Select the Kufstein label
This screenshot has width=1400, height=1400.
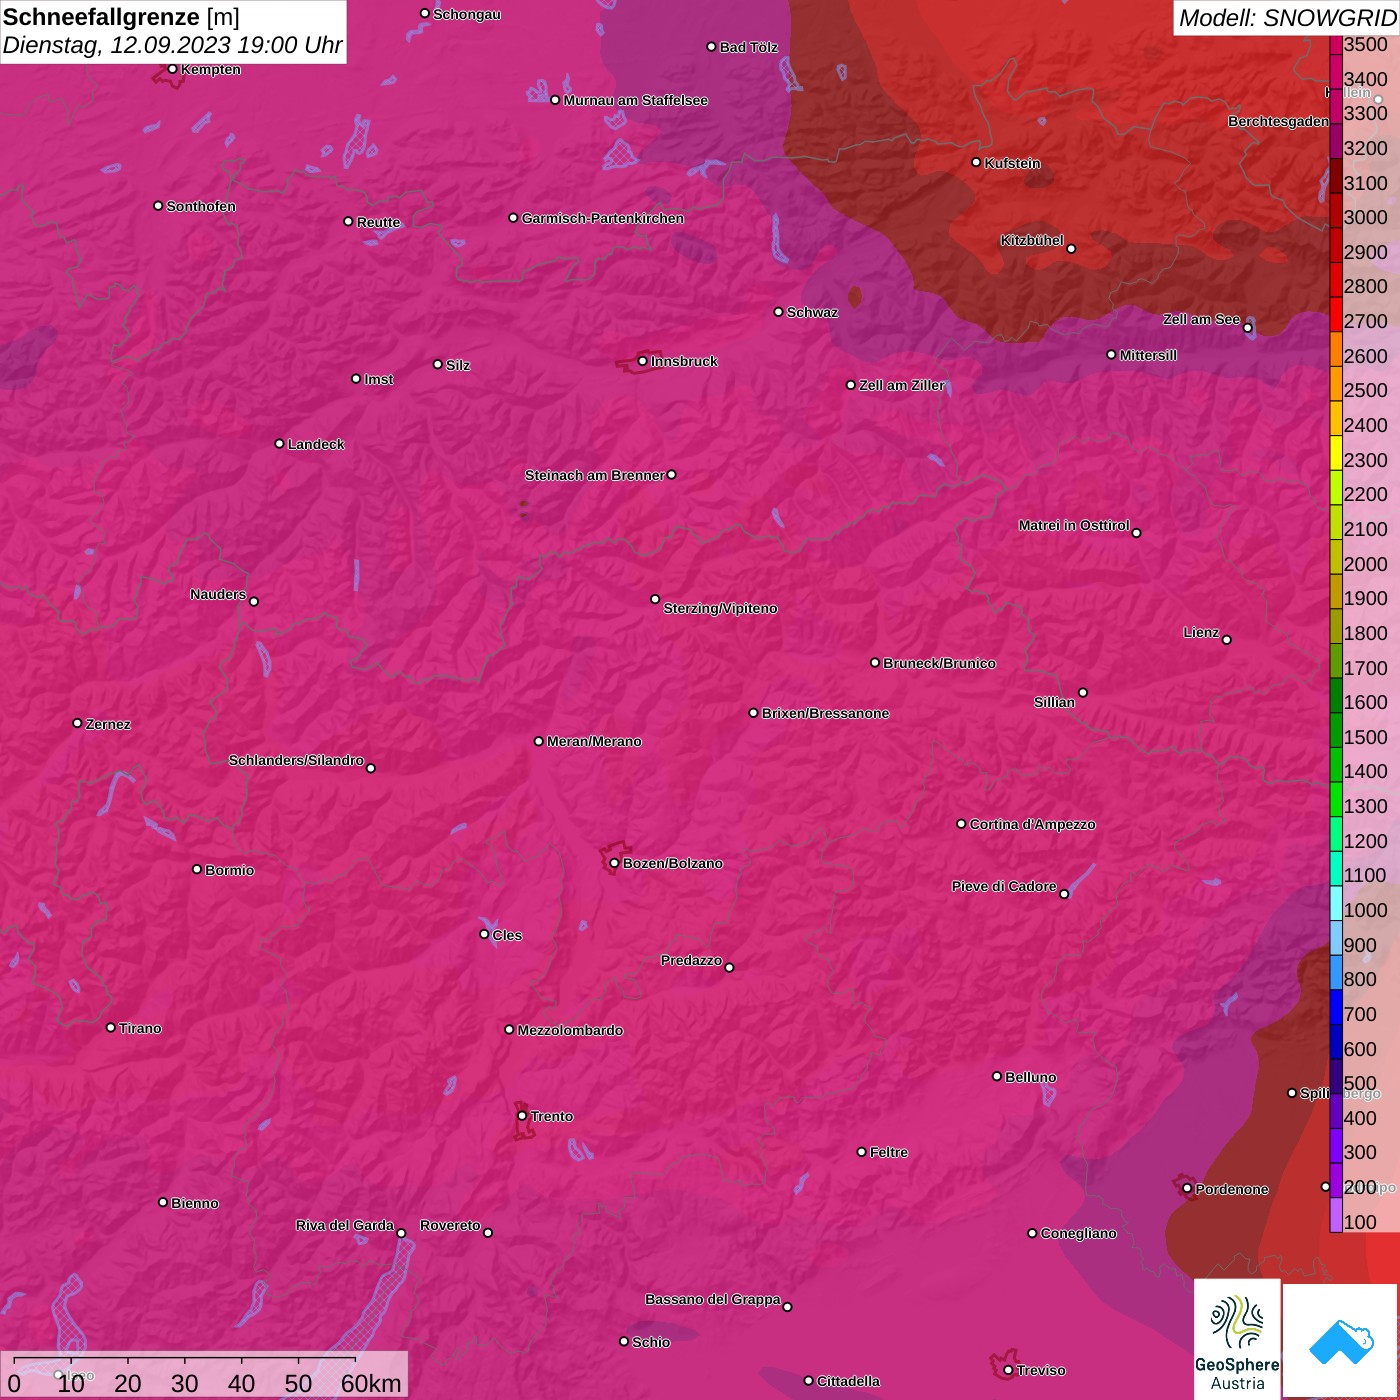click(x=1012, y=163)
